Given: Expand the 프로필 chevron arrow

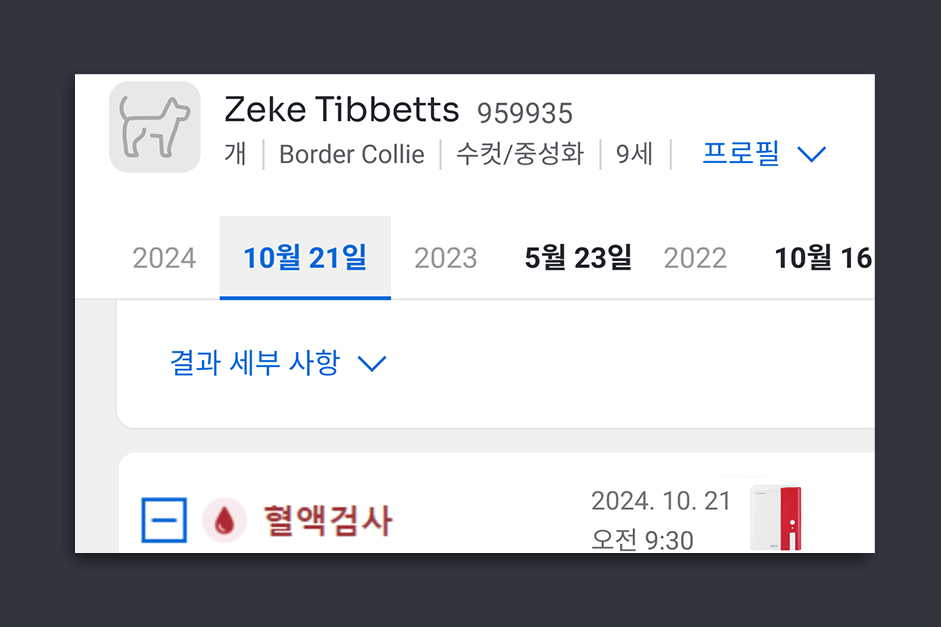Looking at the screenshot, I should tap(811, 154).
